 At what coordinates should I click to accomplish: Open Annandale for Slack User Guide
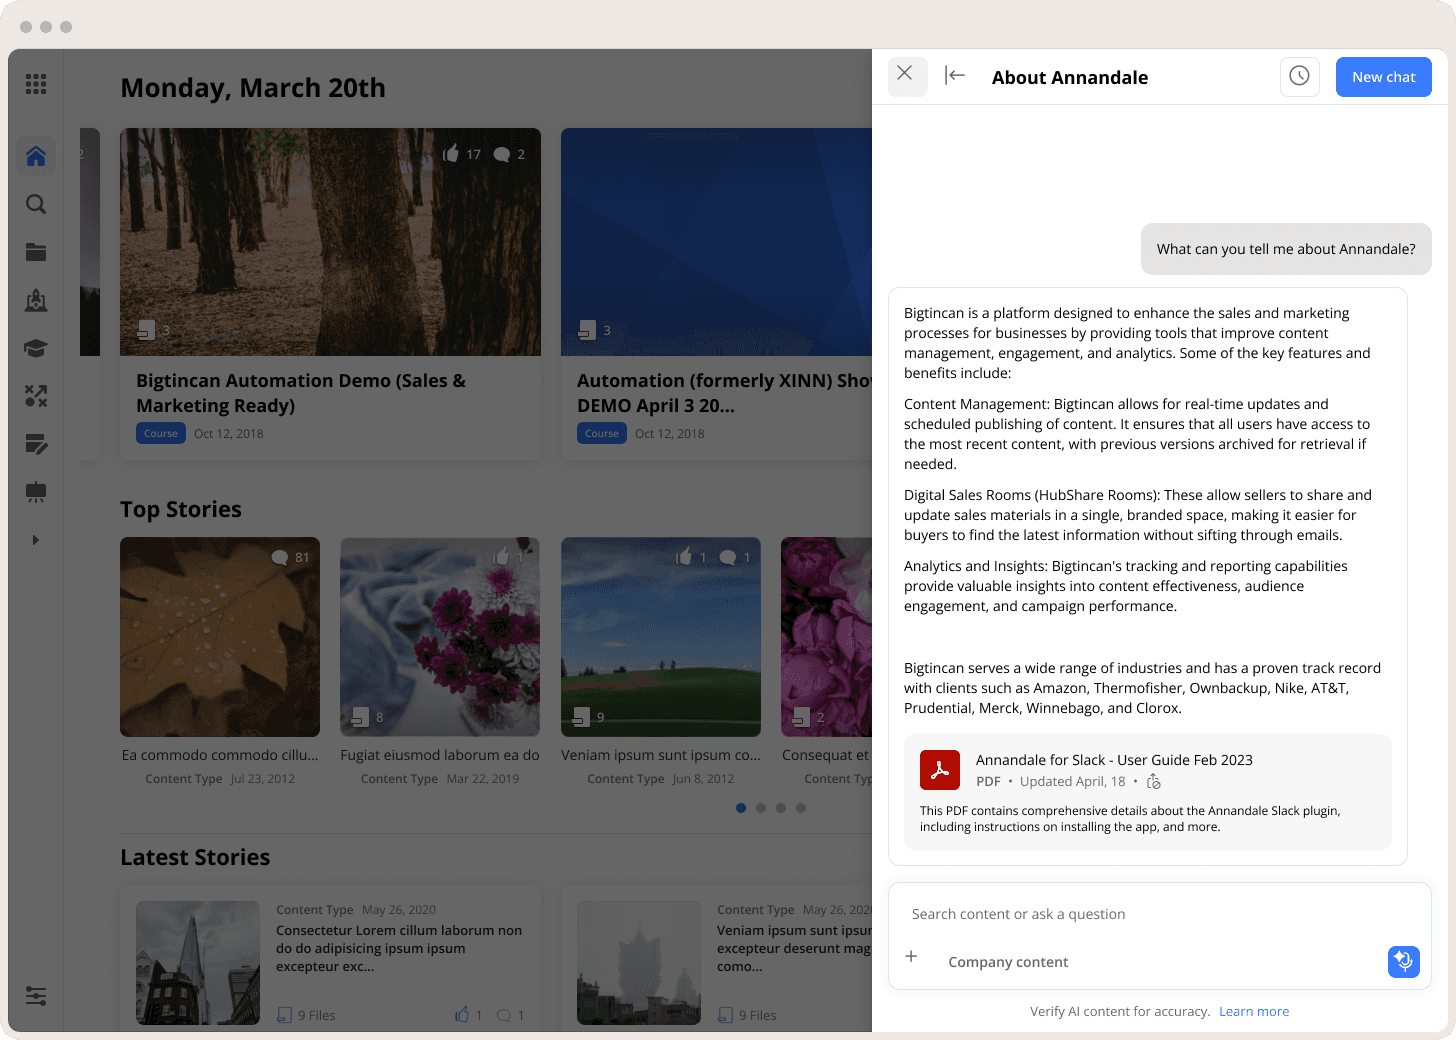pyautogui.click(x=1114, y=760)
